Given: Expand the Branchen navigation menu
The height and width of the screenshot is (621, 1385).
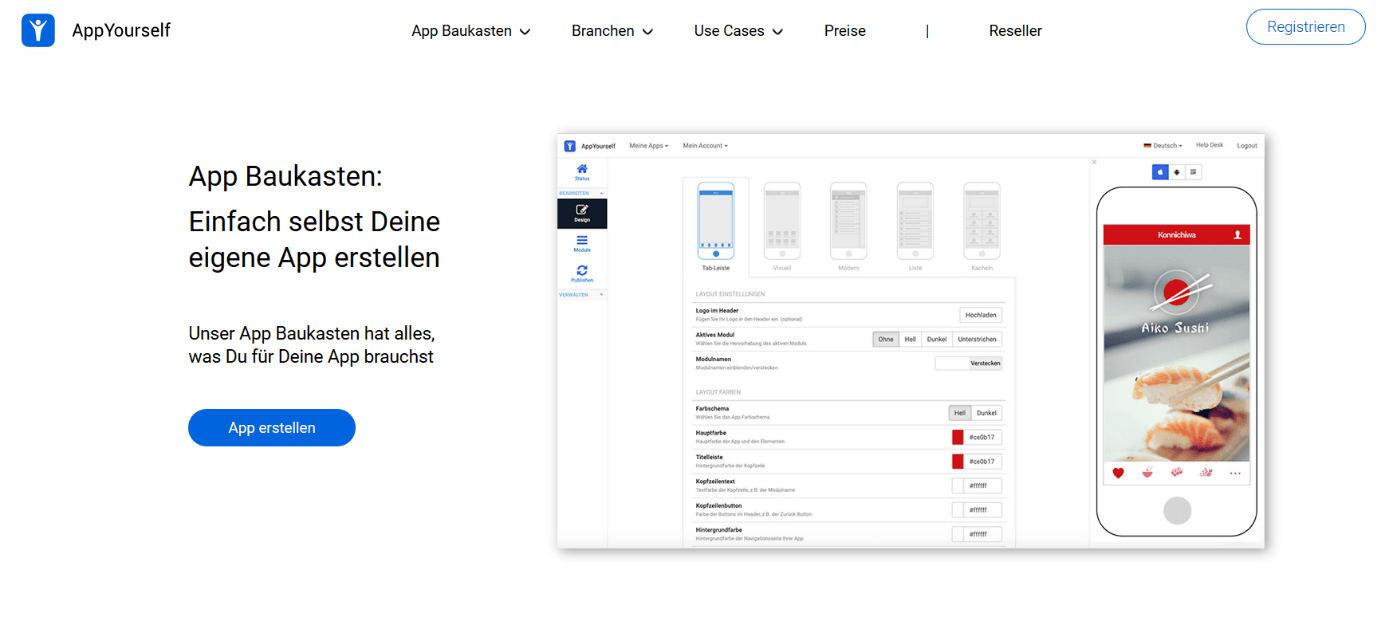Looking at the screenshot, I should (612, 31).
